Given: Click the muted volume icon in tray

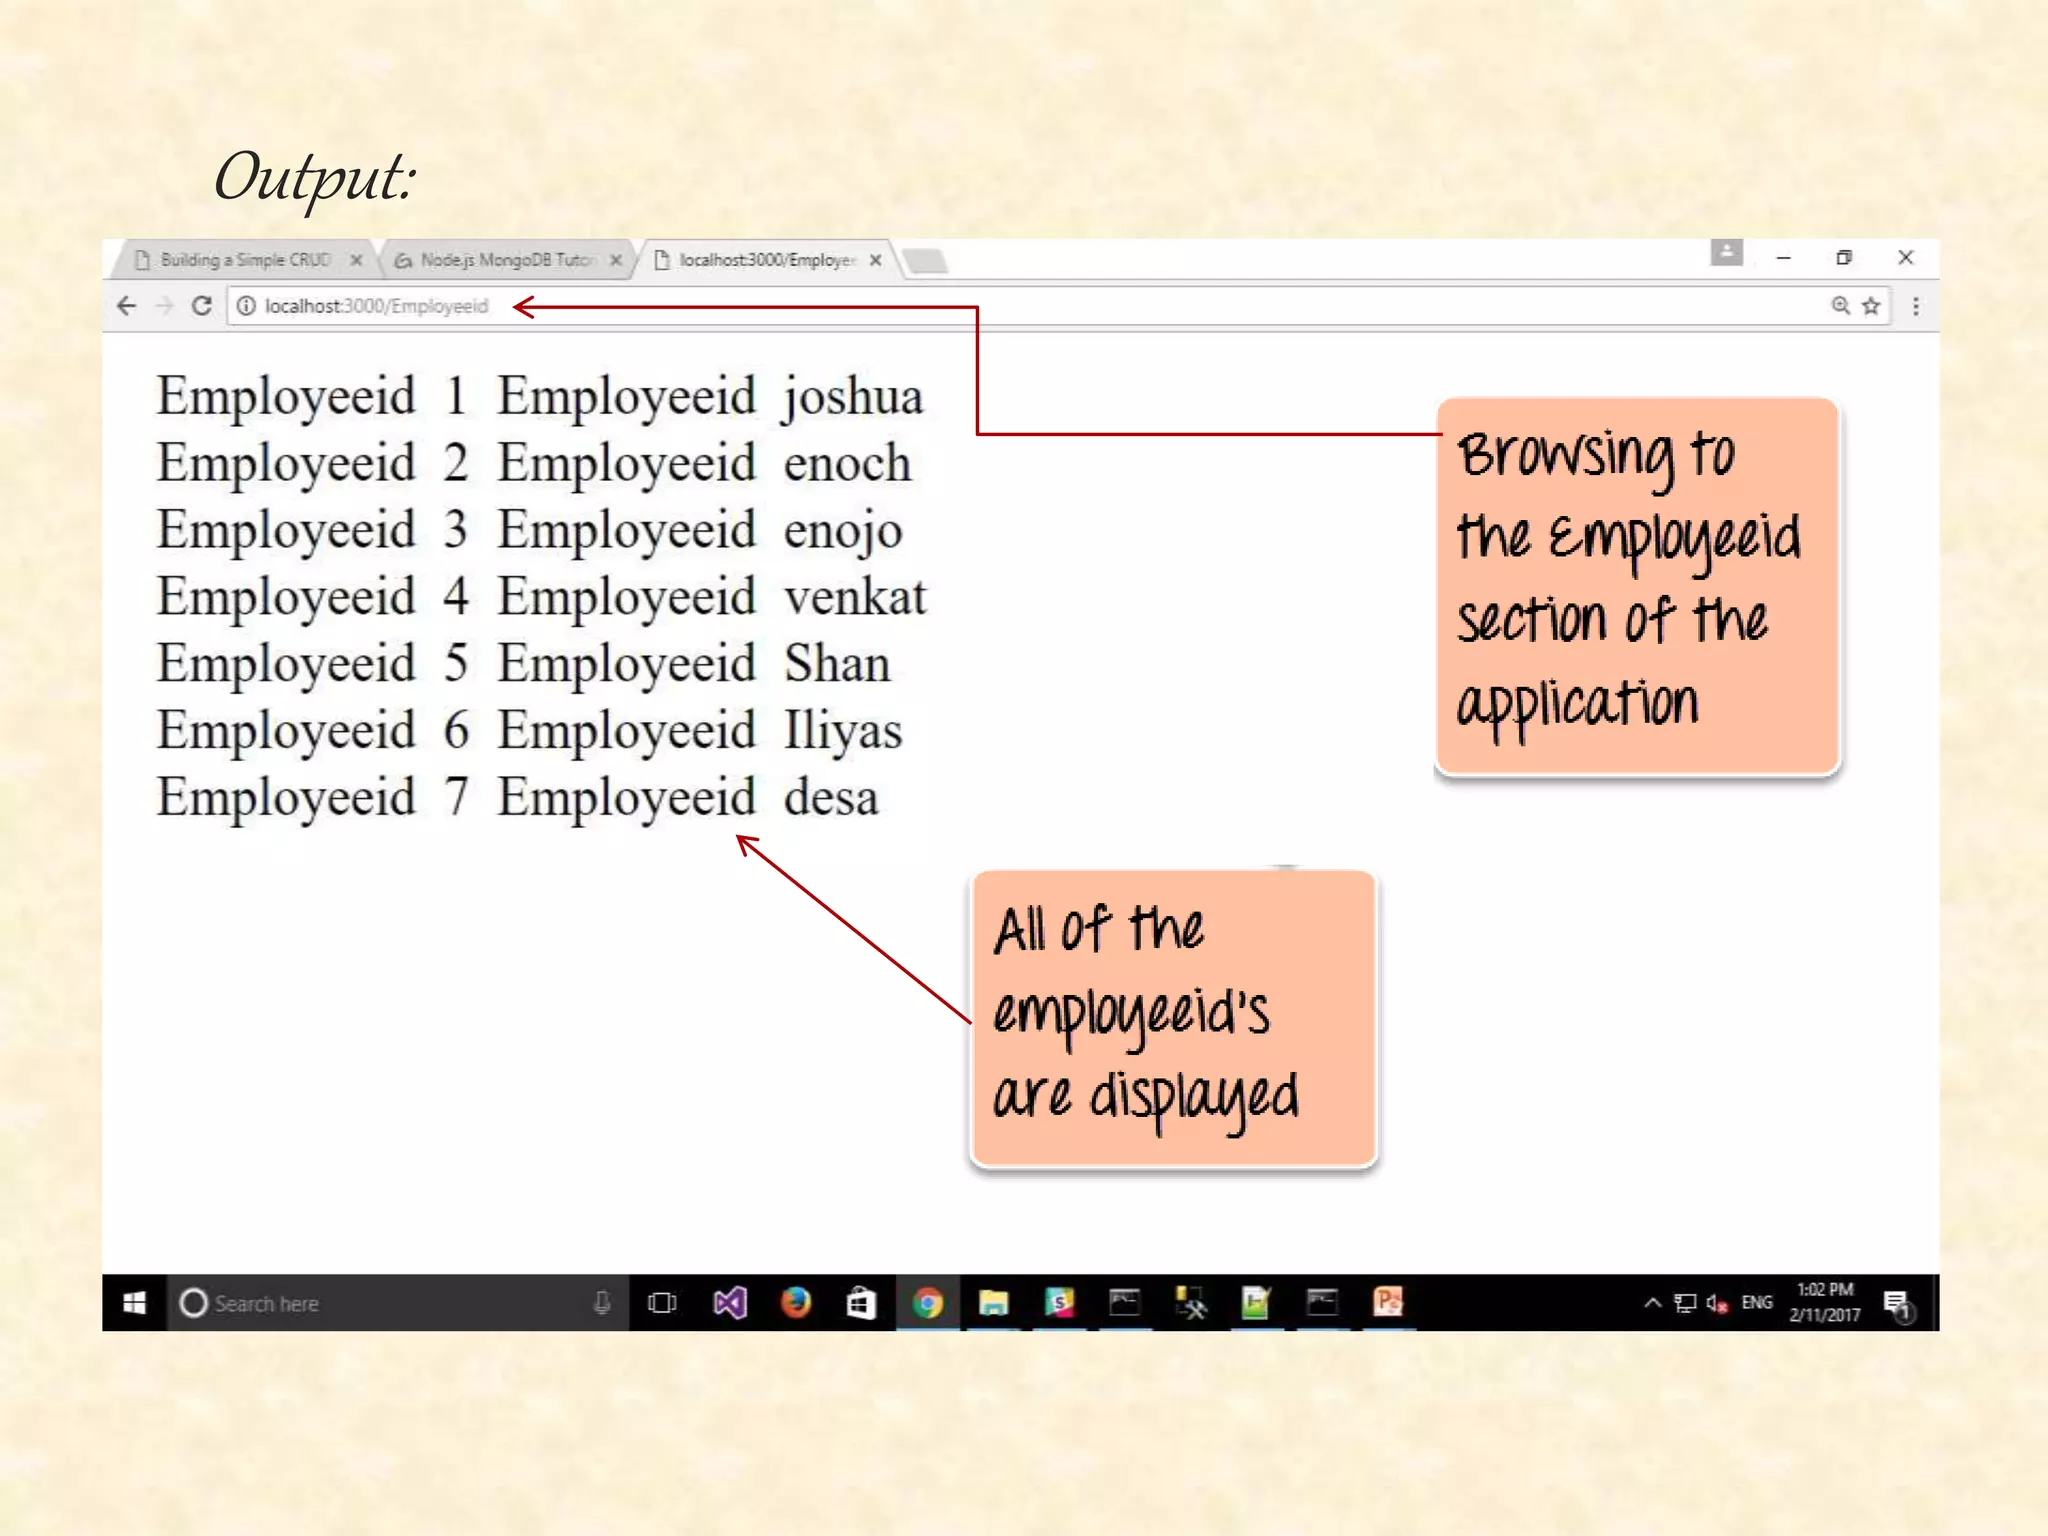Looking at the screenshot, I should click(1717, 1303).
